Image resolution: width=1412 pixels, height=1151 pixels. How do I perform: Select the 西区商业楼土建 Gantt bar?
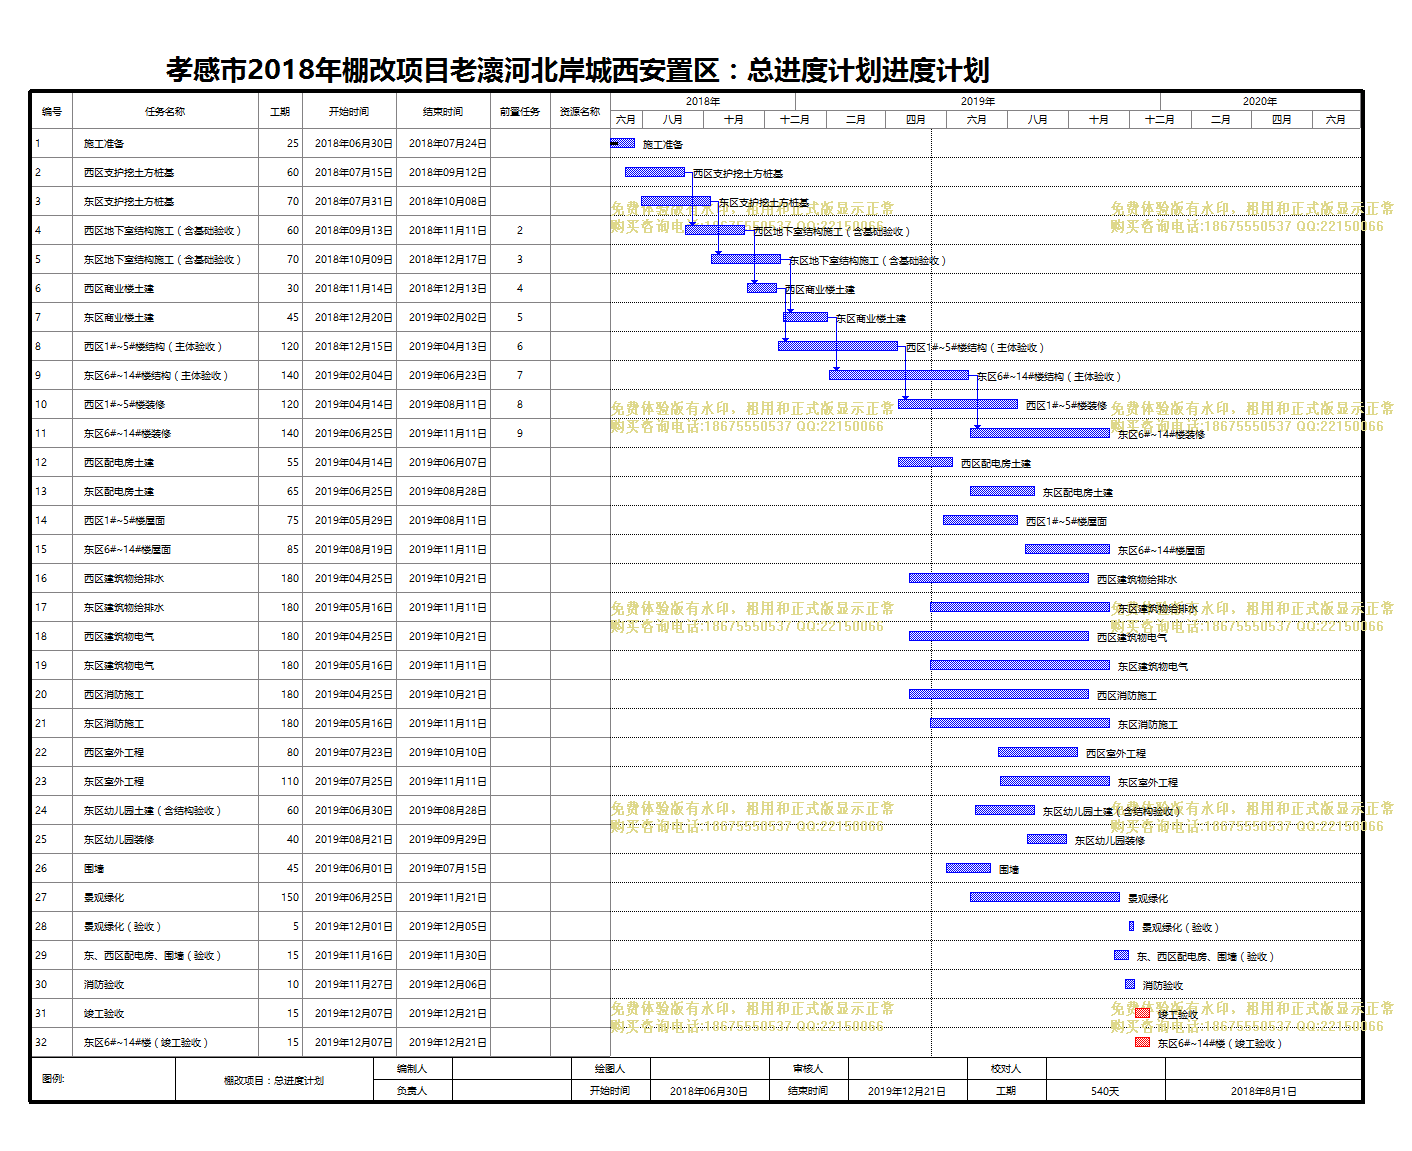click(762, 288)
